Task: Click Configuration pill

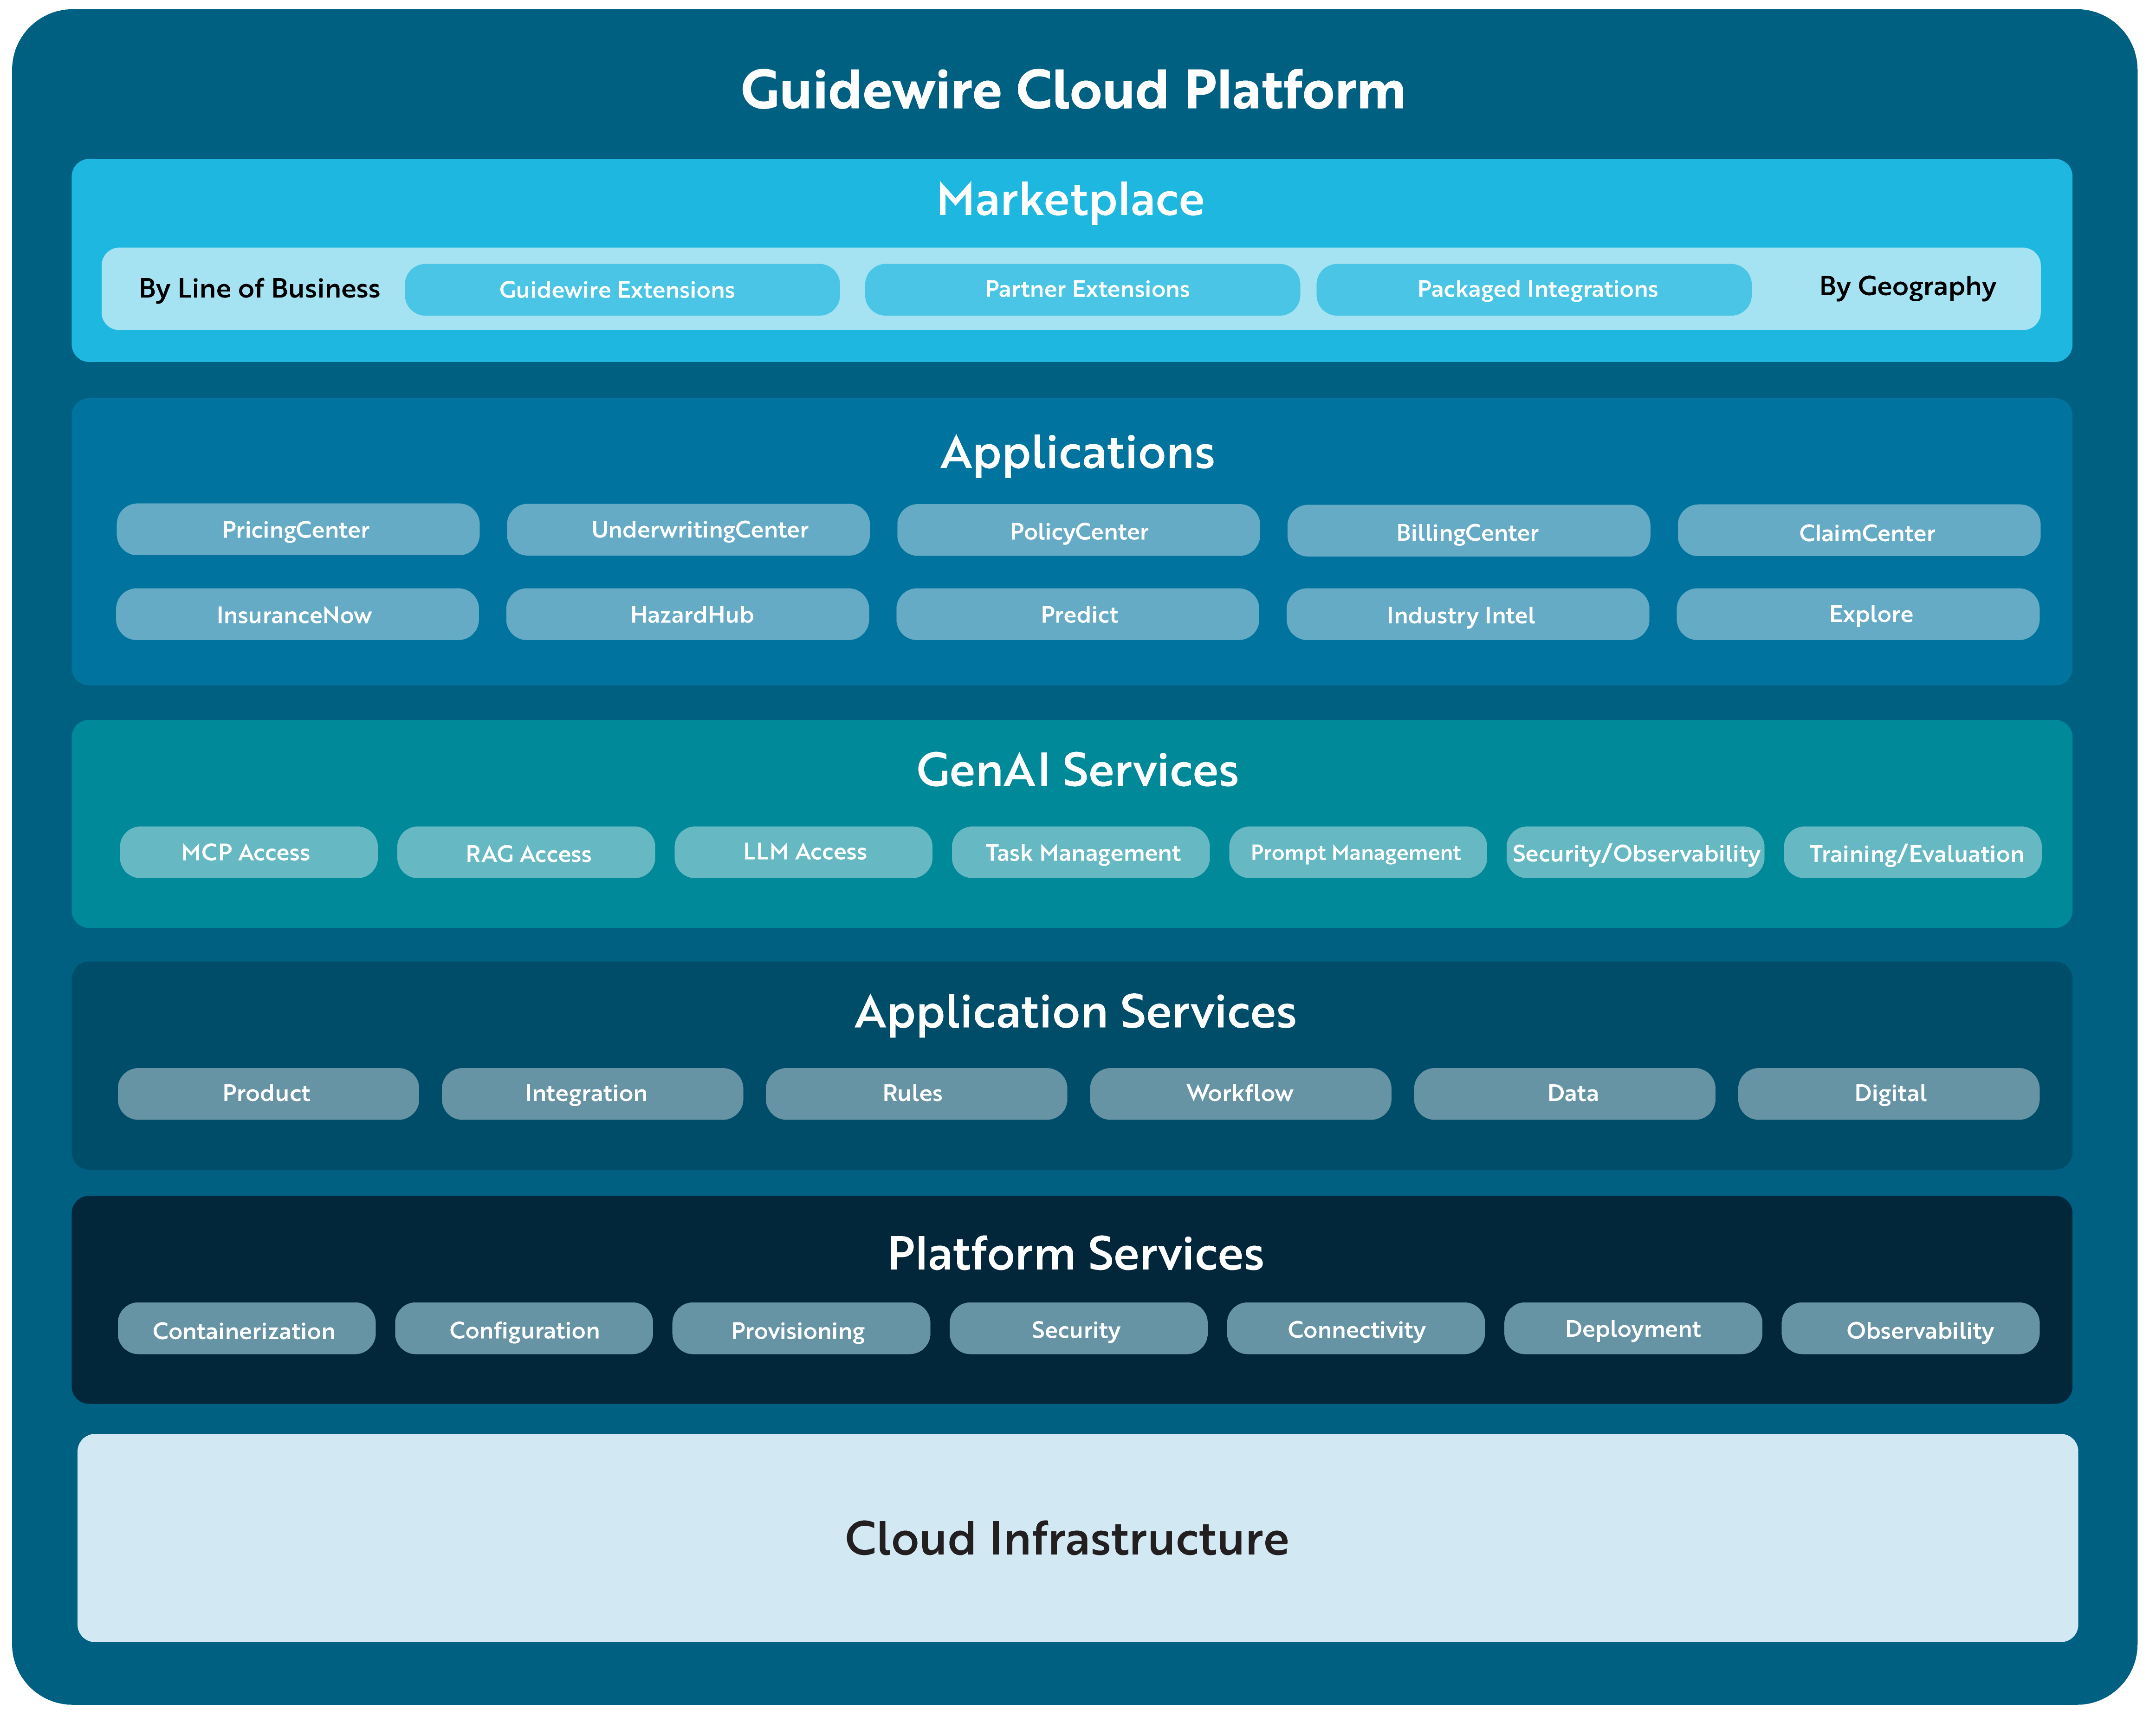Action: (x=523, y=1328)
